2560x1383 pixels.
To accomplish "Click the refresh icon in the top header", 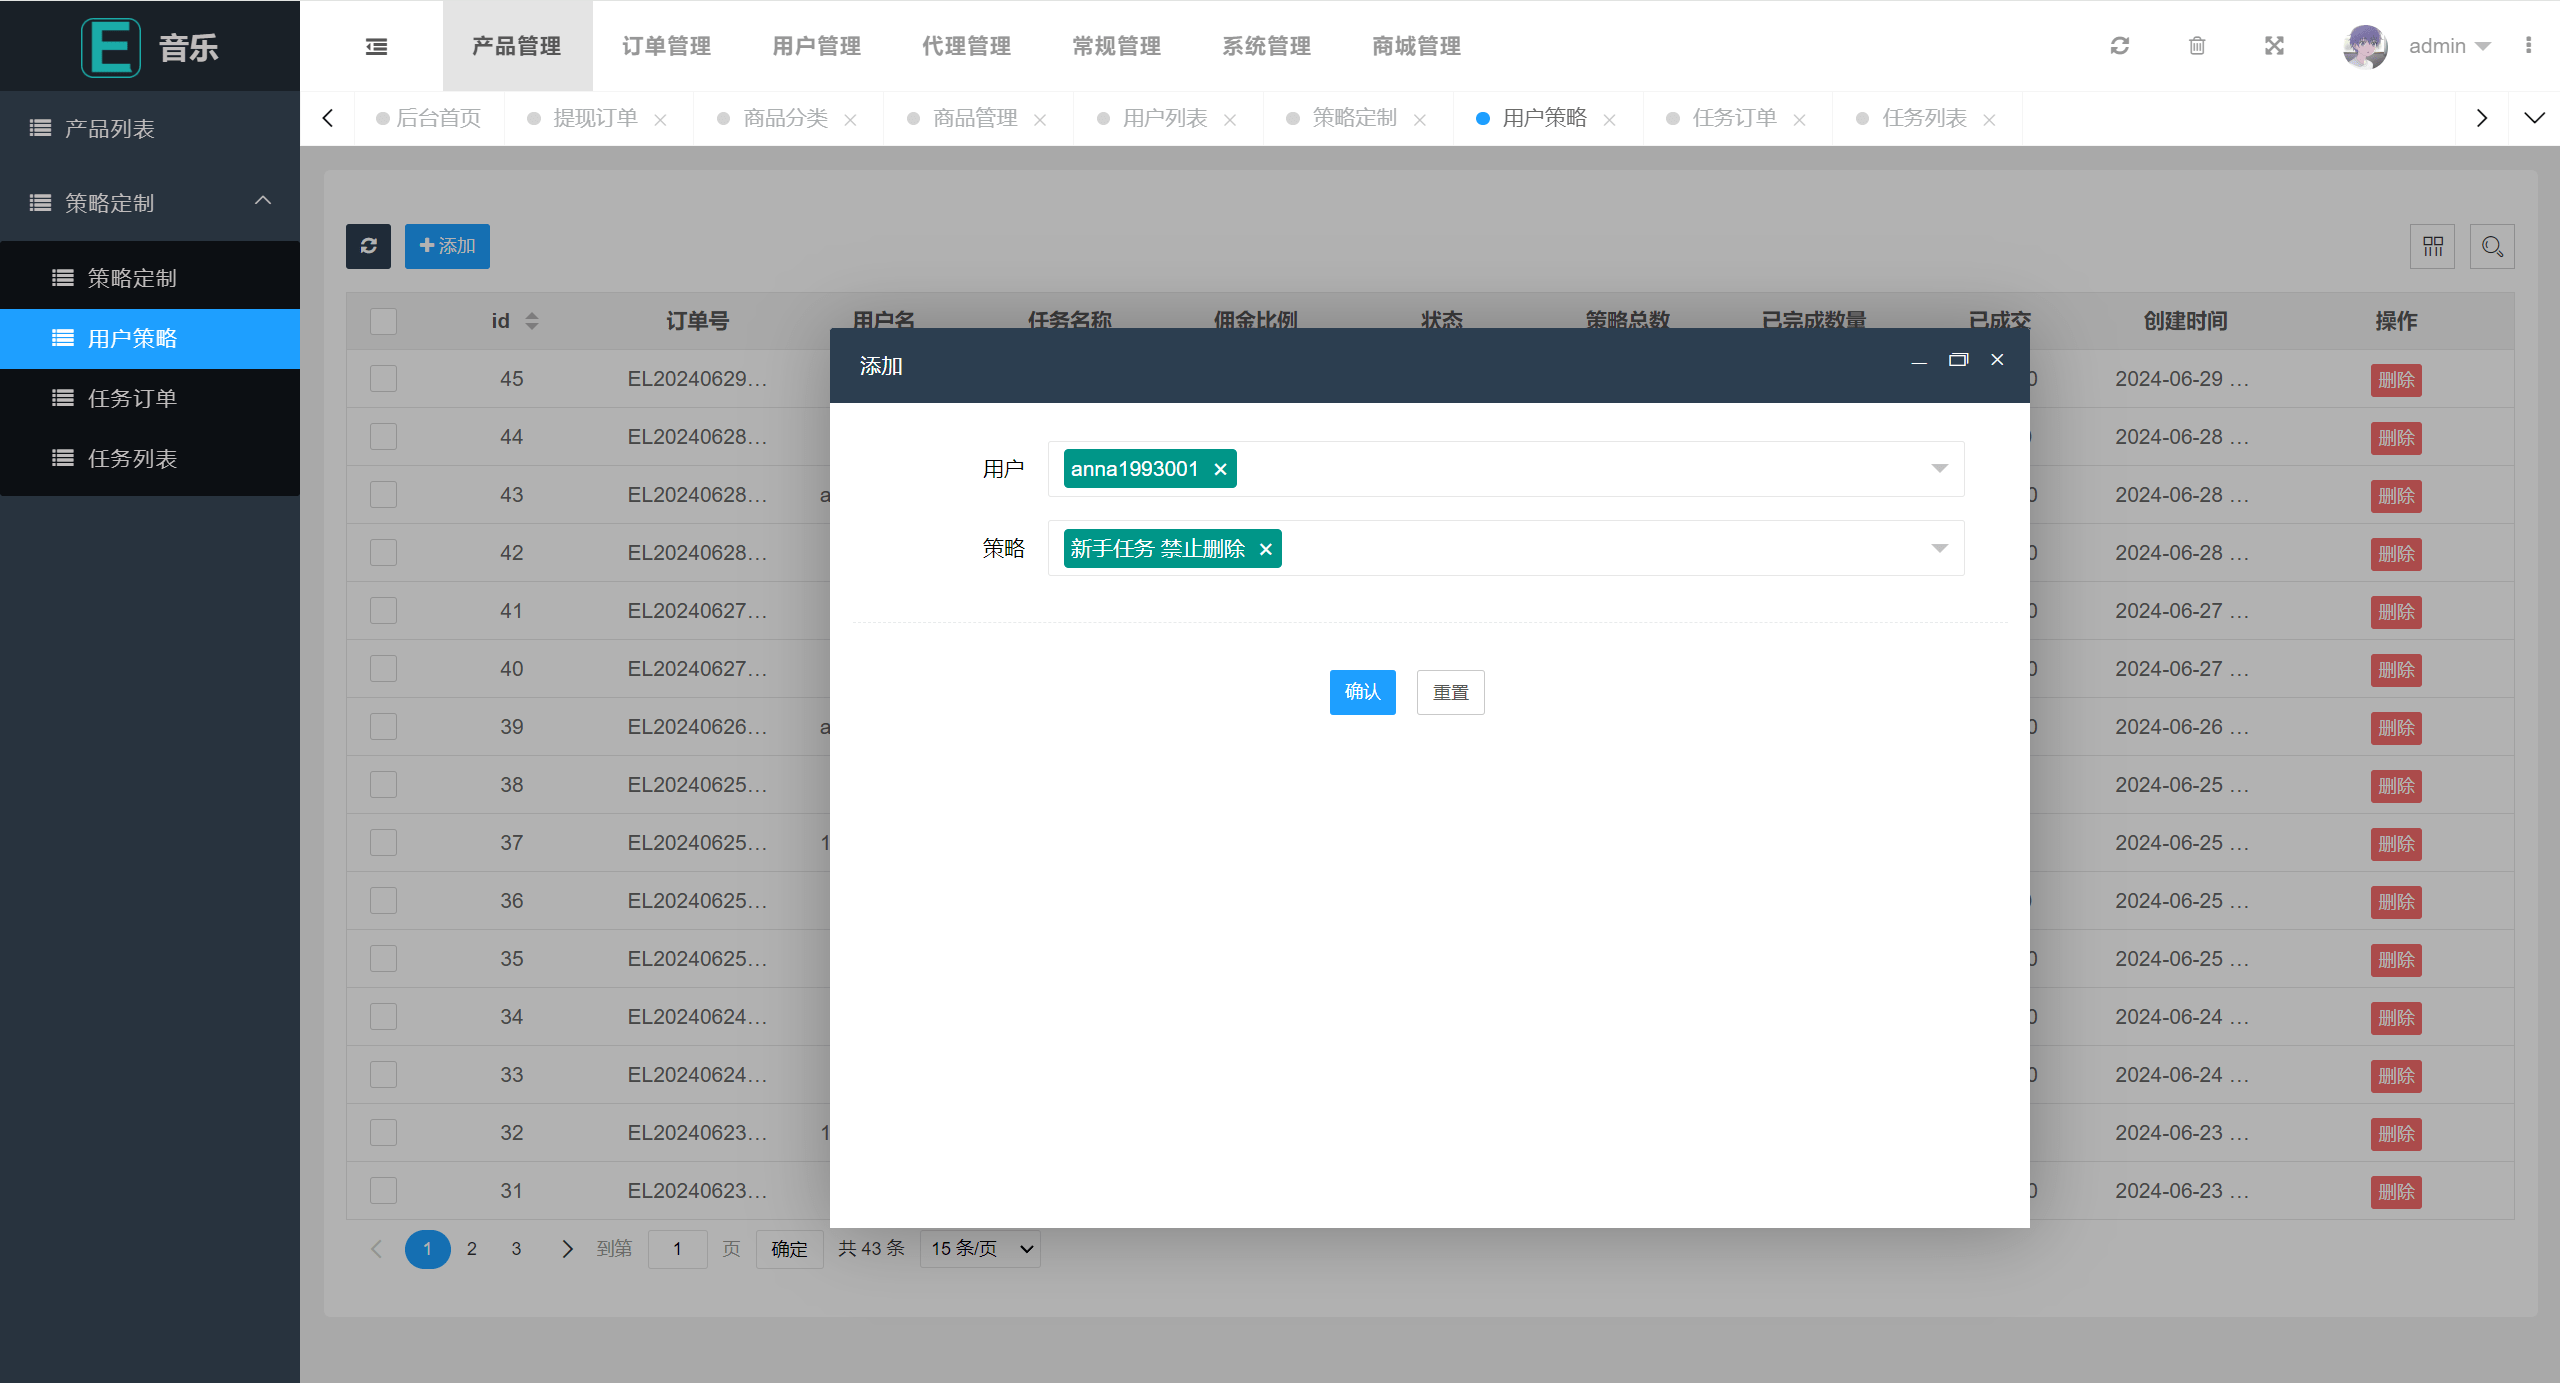I will pyautogui.click(x=2119, y=46).
